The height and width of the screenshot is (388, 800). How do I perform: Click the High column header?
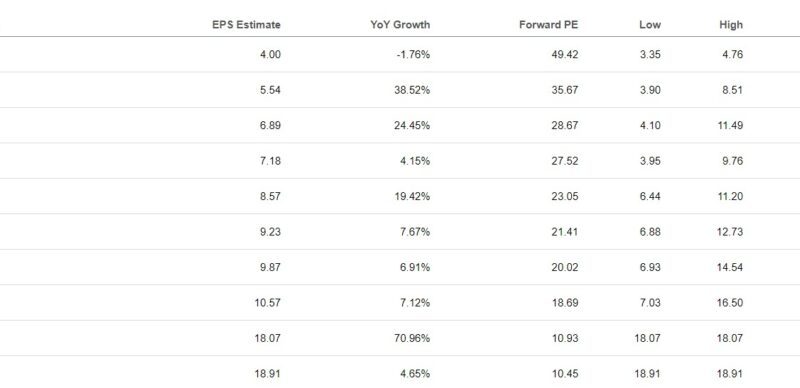[x=731, y=25]
